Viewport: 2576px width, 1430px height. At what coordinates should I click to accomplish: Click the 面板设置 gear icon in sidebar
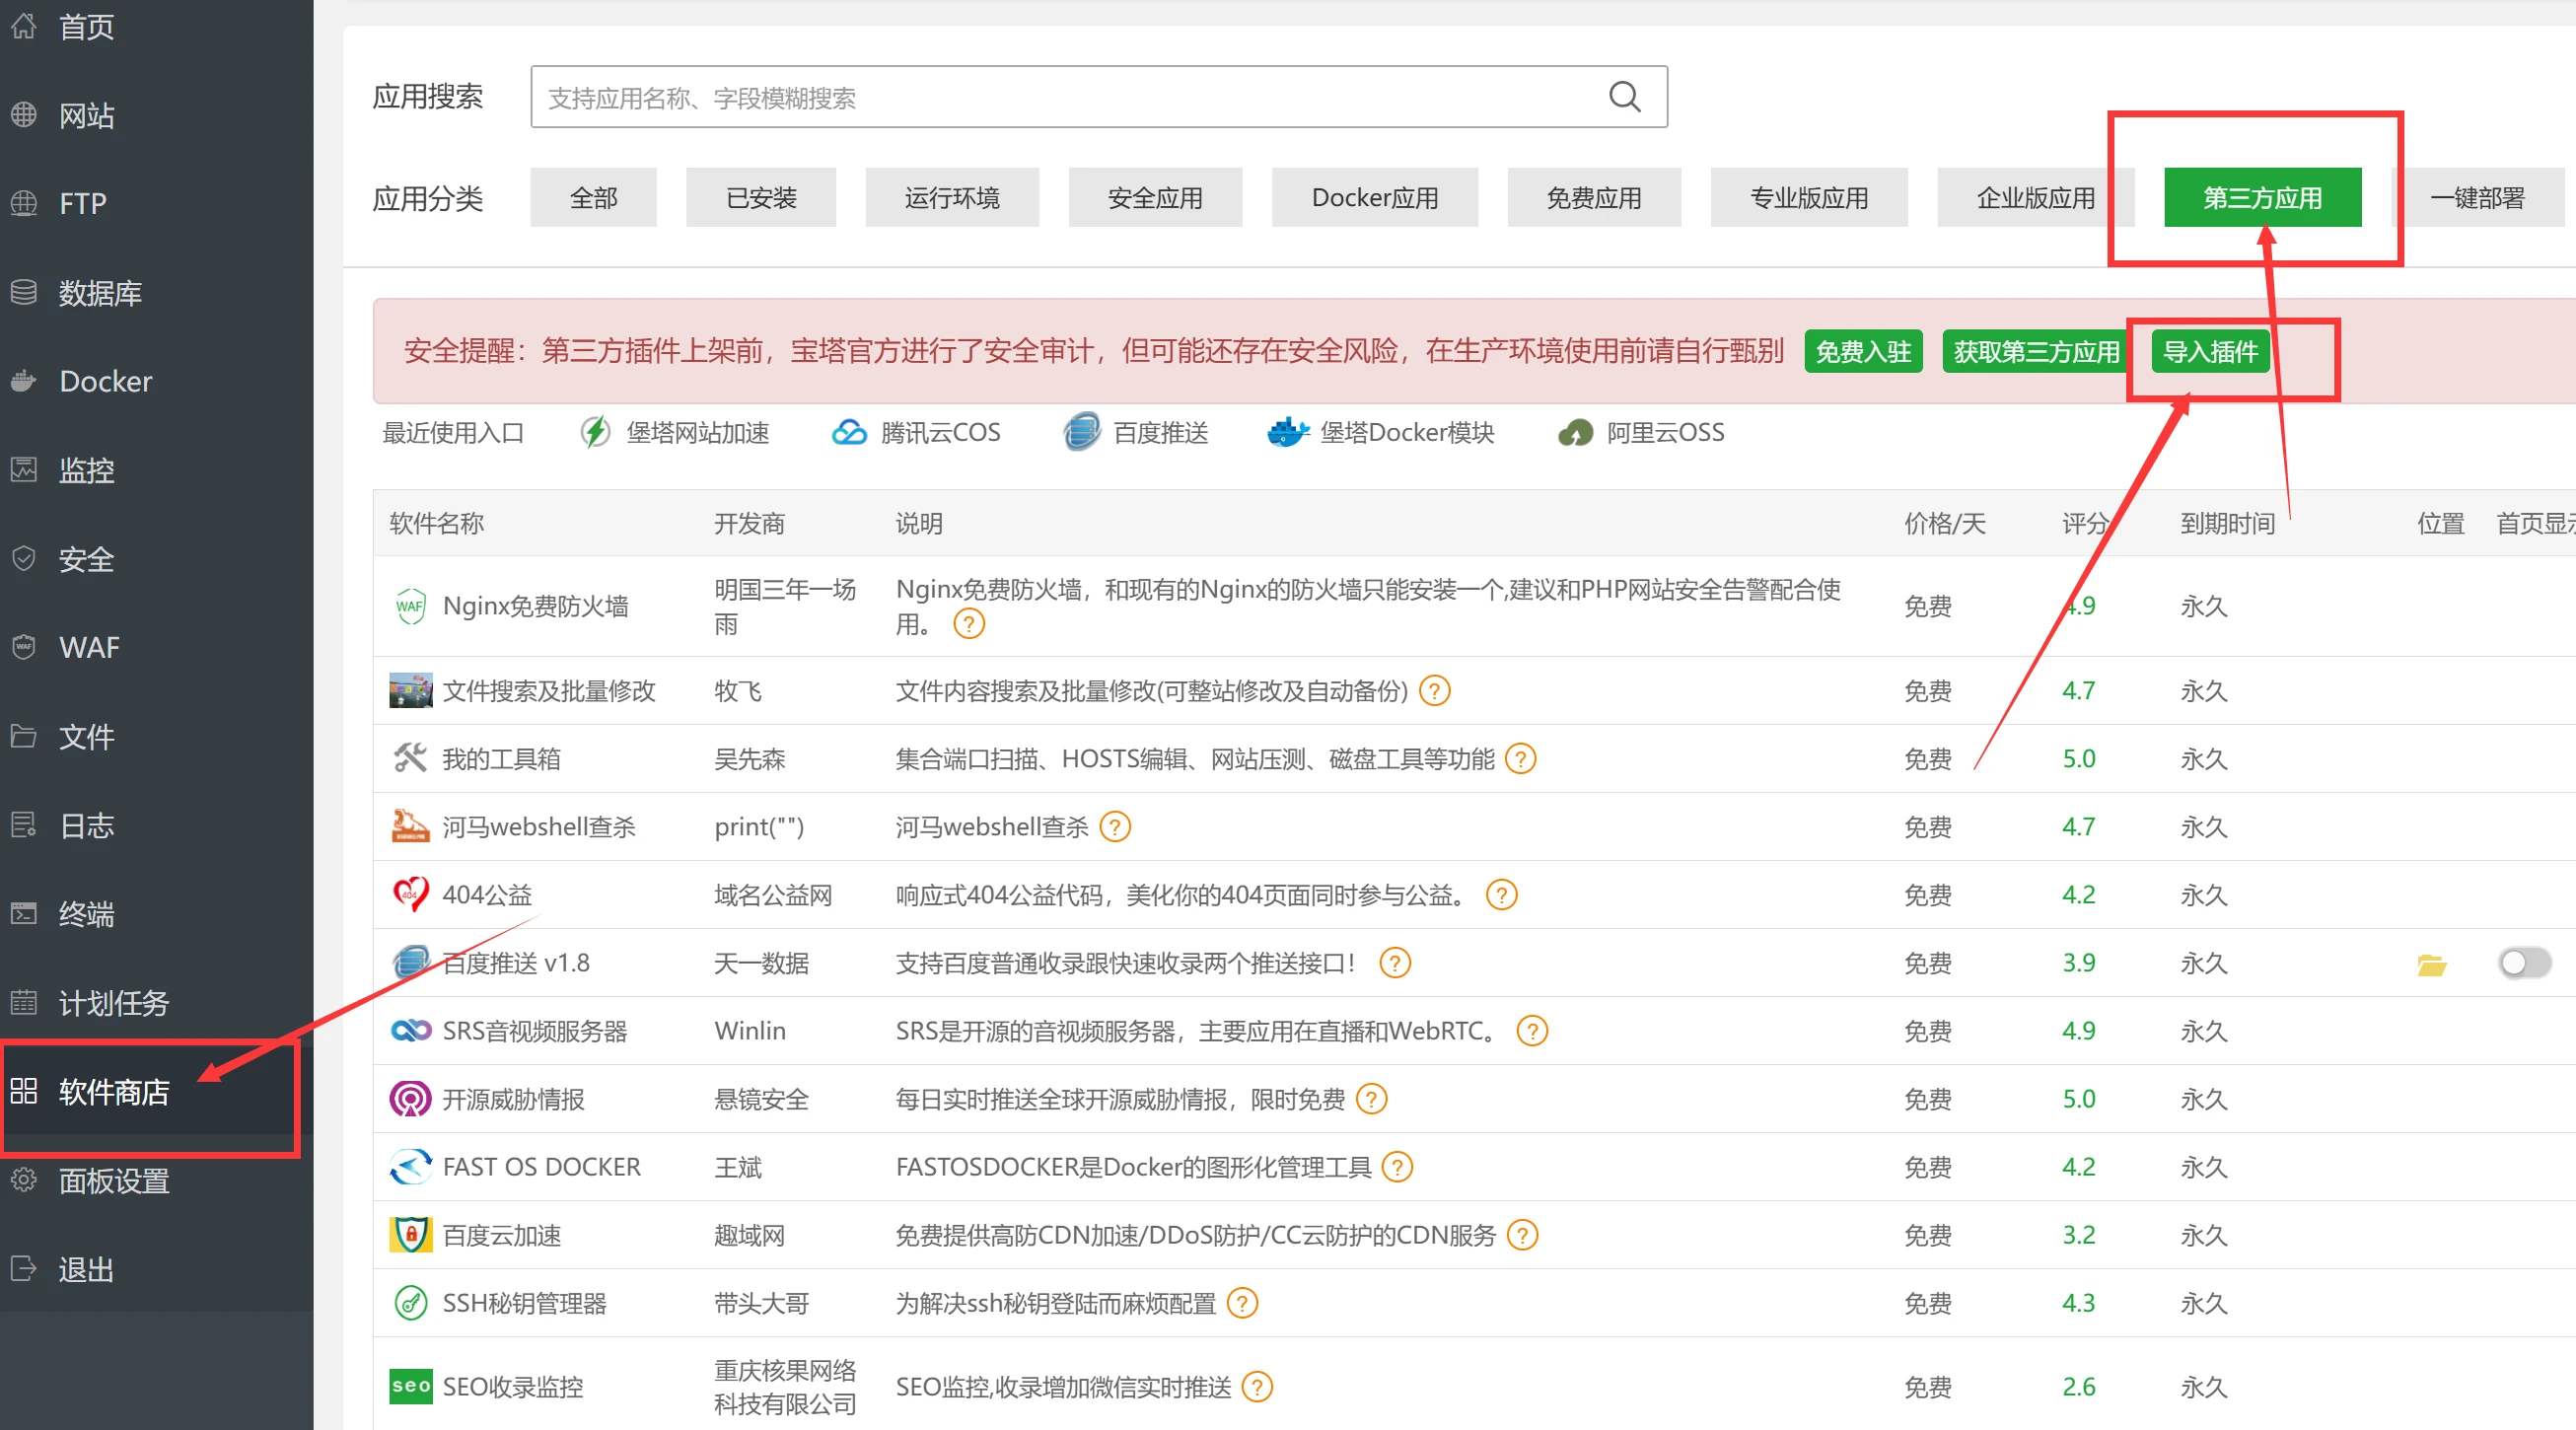pos(24,1180)
